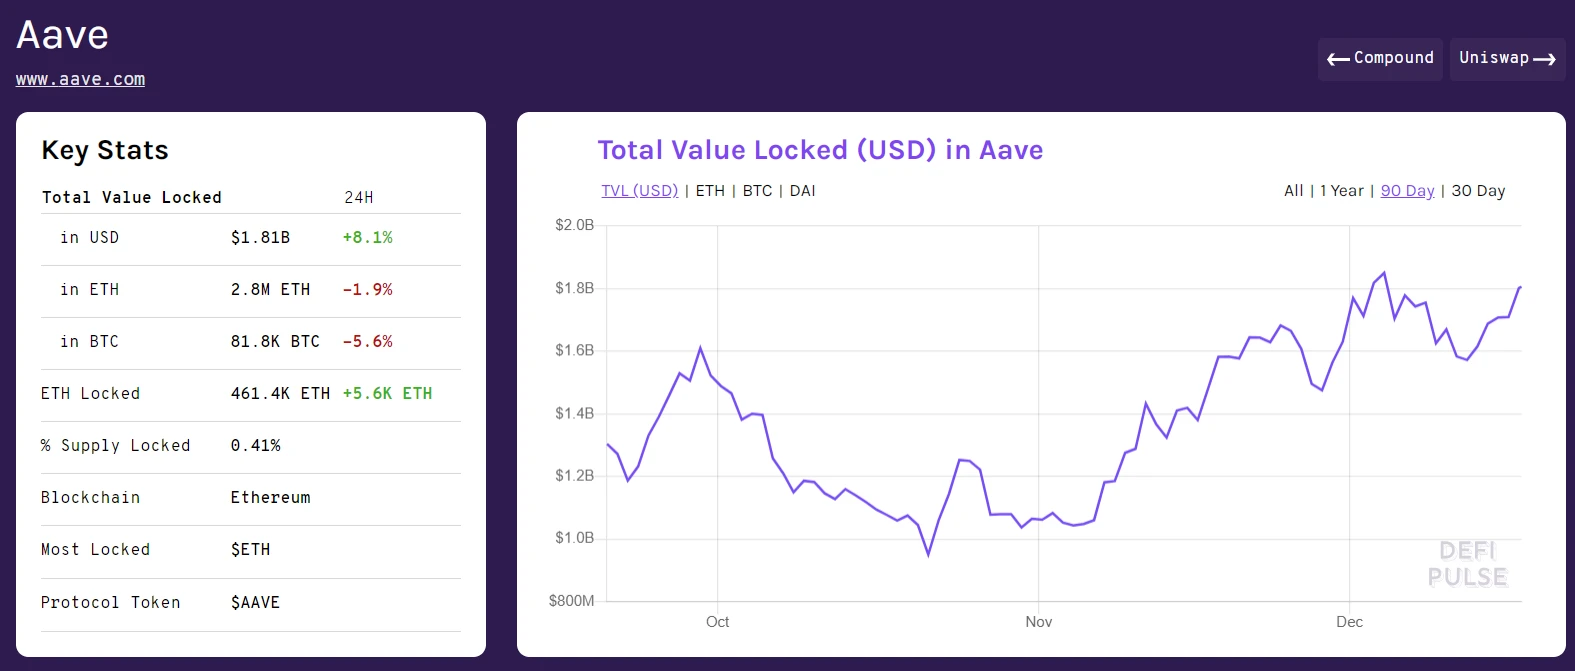Click the DEFI PULSE watermark on the chart

coord(1466,565)
